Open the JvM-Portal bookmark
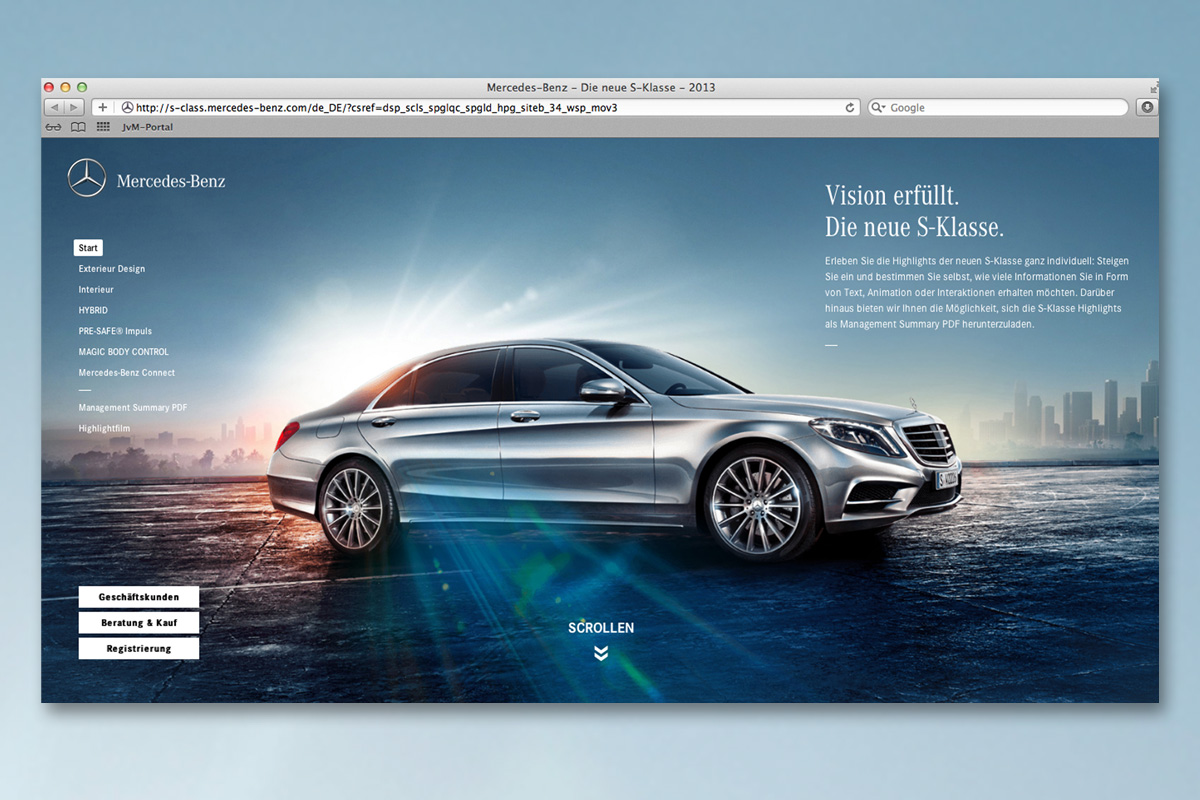The width and height of the screenshot is (1200, 800). 147,127
